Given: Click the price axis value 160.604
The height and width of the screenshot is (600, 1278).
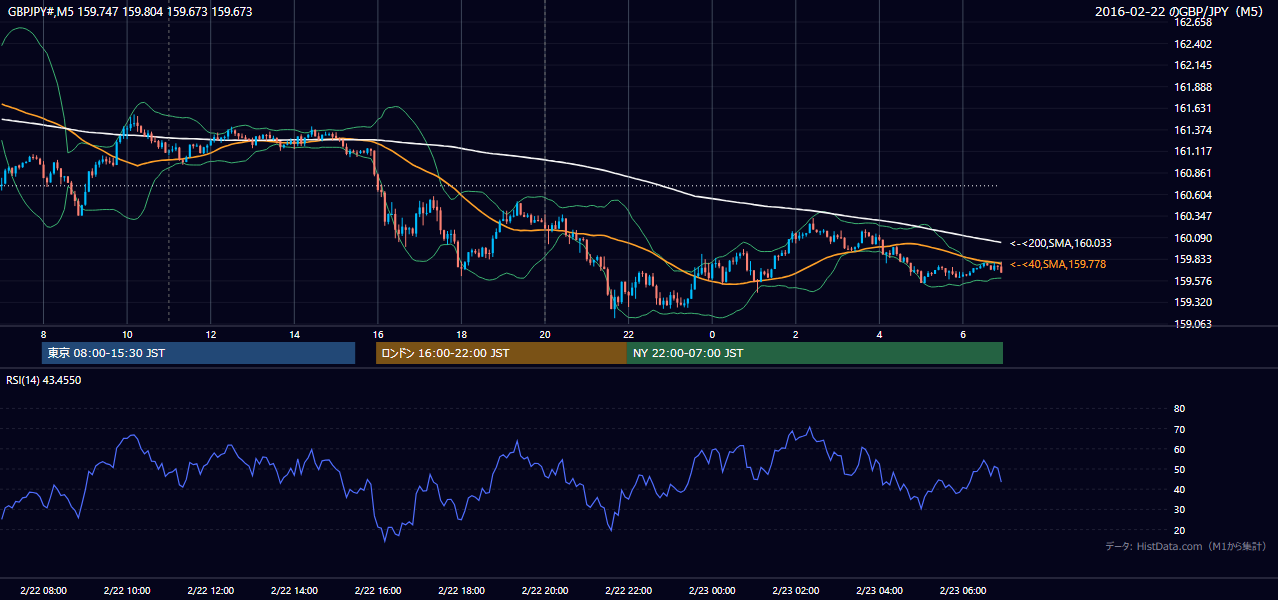Looking at the screenshot, I should click(x=1192, y=195).
